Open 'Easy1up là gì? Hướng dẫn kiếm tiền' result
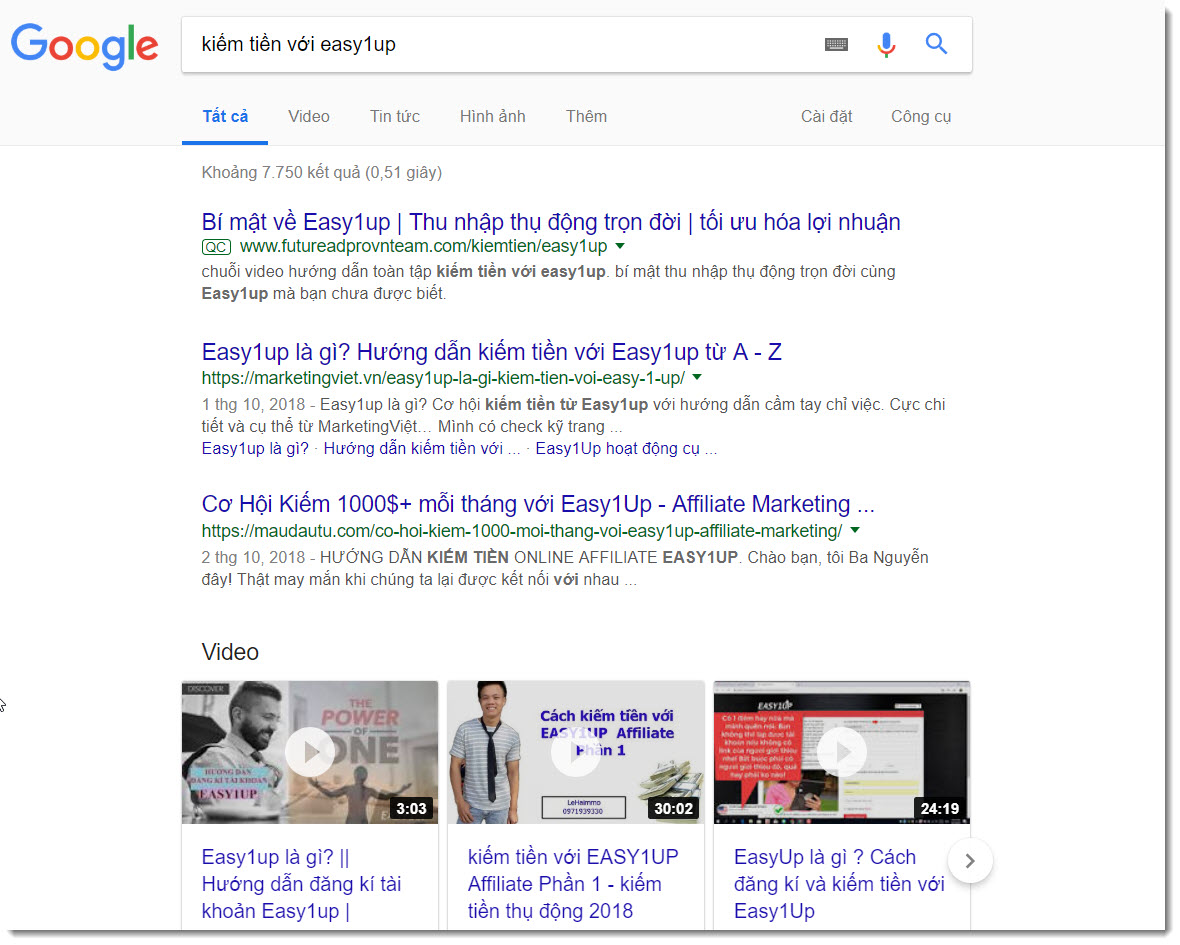 point(491,352)
